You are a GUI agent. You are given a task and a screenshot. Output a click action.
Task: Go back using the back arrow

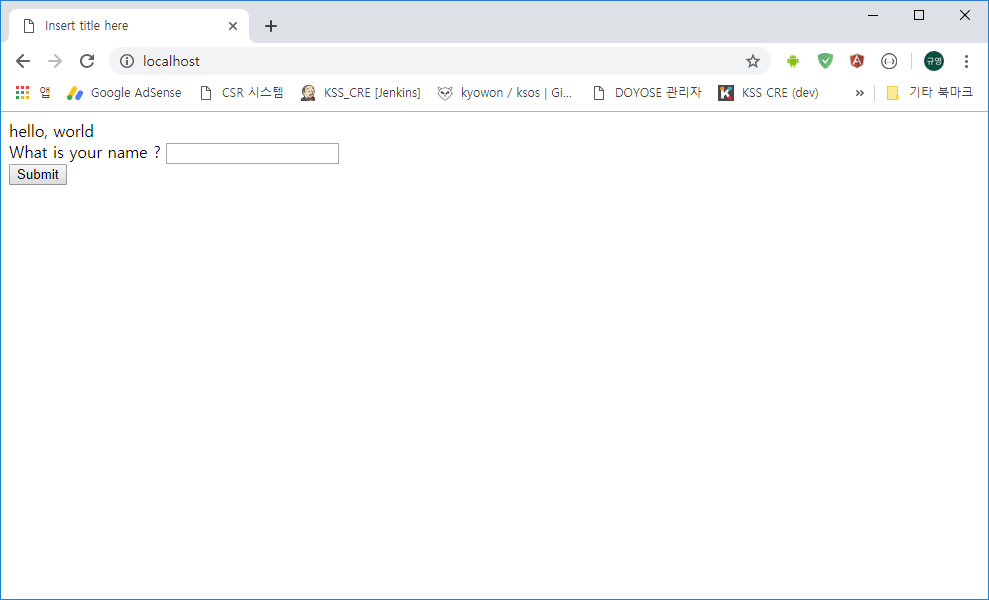(x=23, y=61)
